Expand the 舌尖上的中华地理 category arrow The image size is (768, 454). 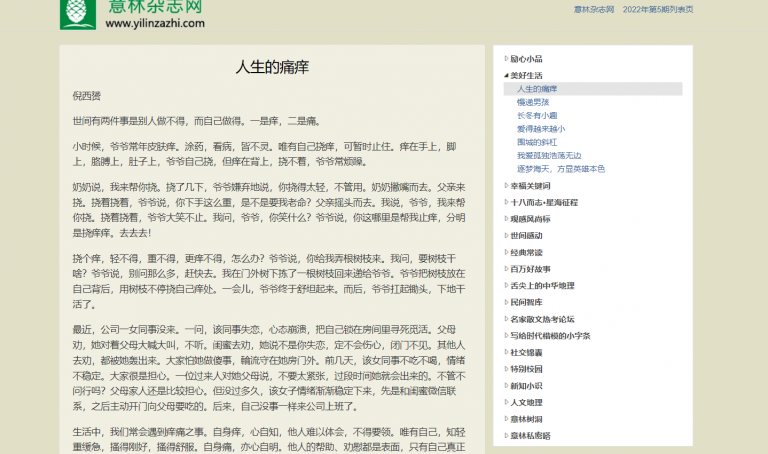[506, 286]
